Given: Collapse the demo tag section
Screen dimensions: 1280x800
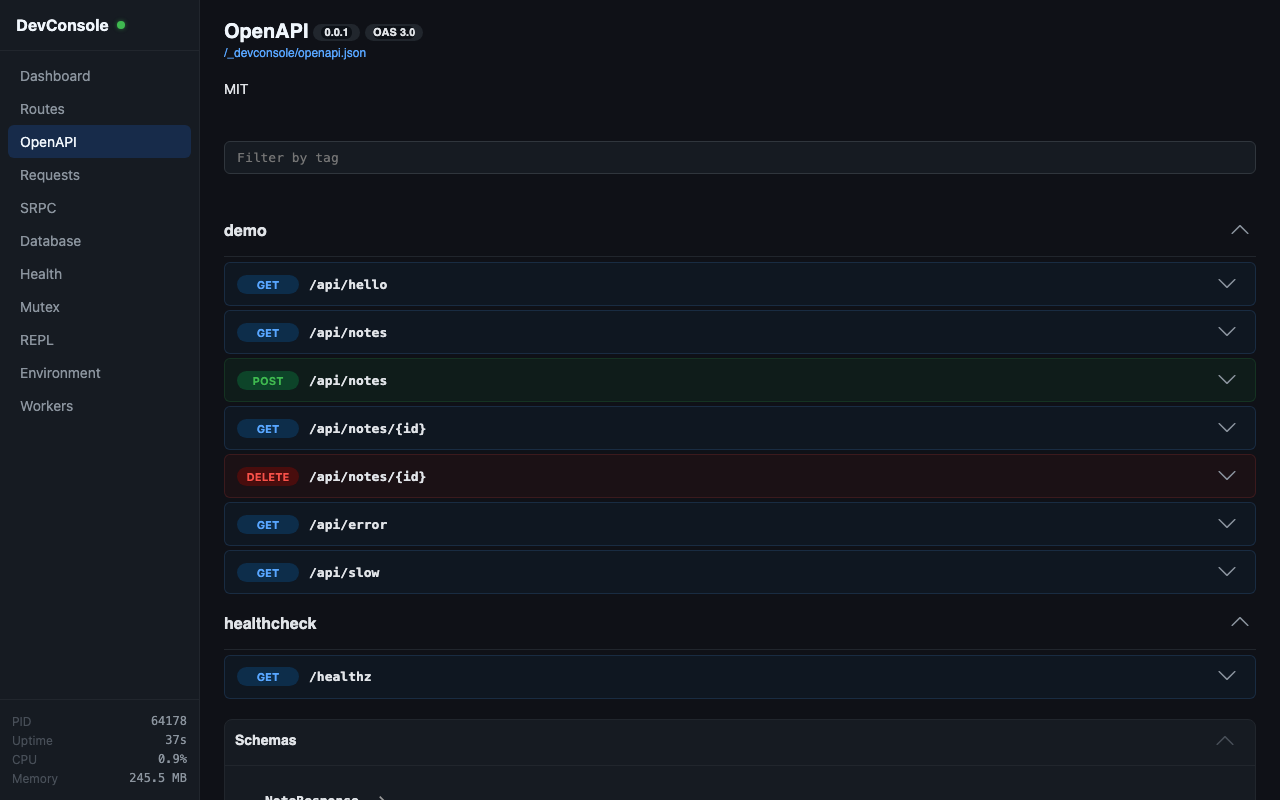Looking at the screenshot, I should click(1239, 230).
